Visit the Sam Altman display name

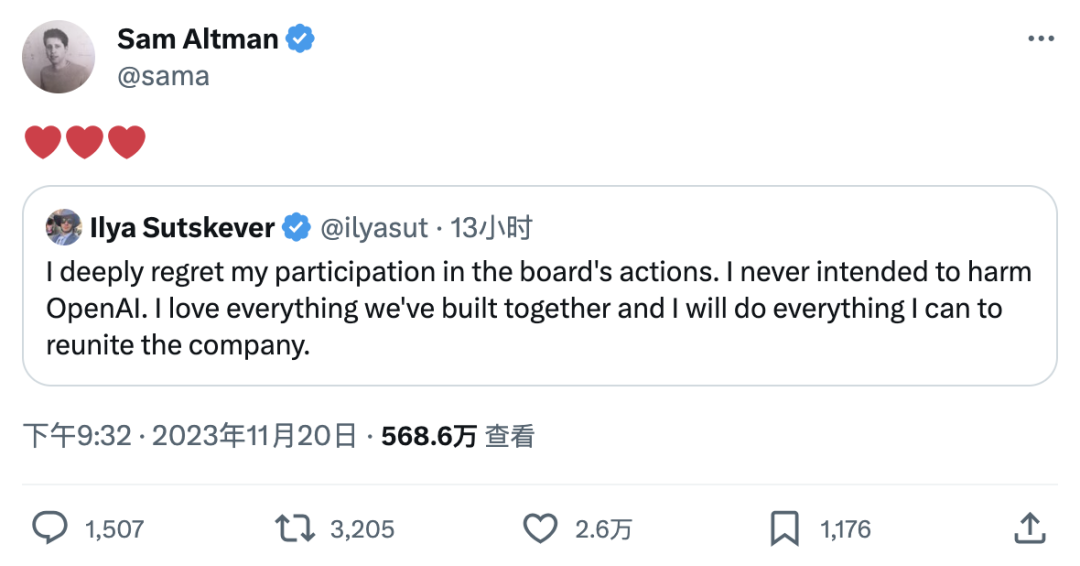198,39
